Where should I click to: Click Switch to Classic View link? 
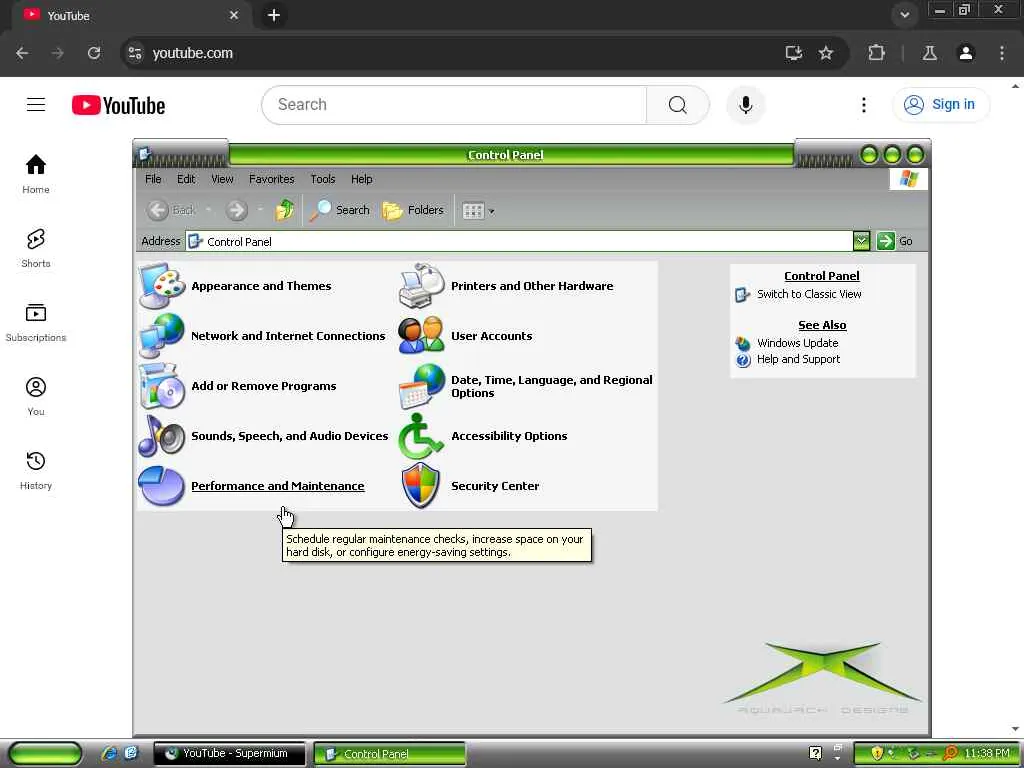pyautogui.click(x=808, y=294)
